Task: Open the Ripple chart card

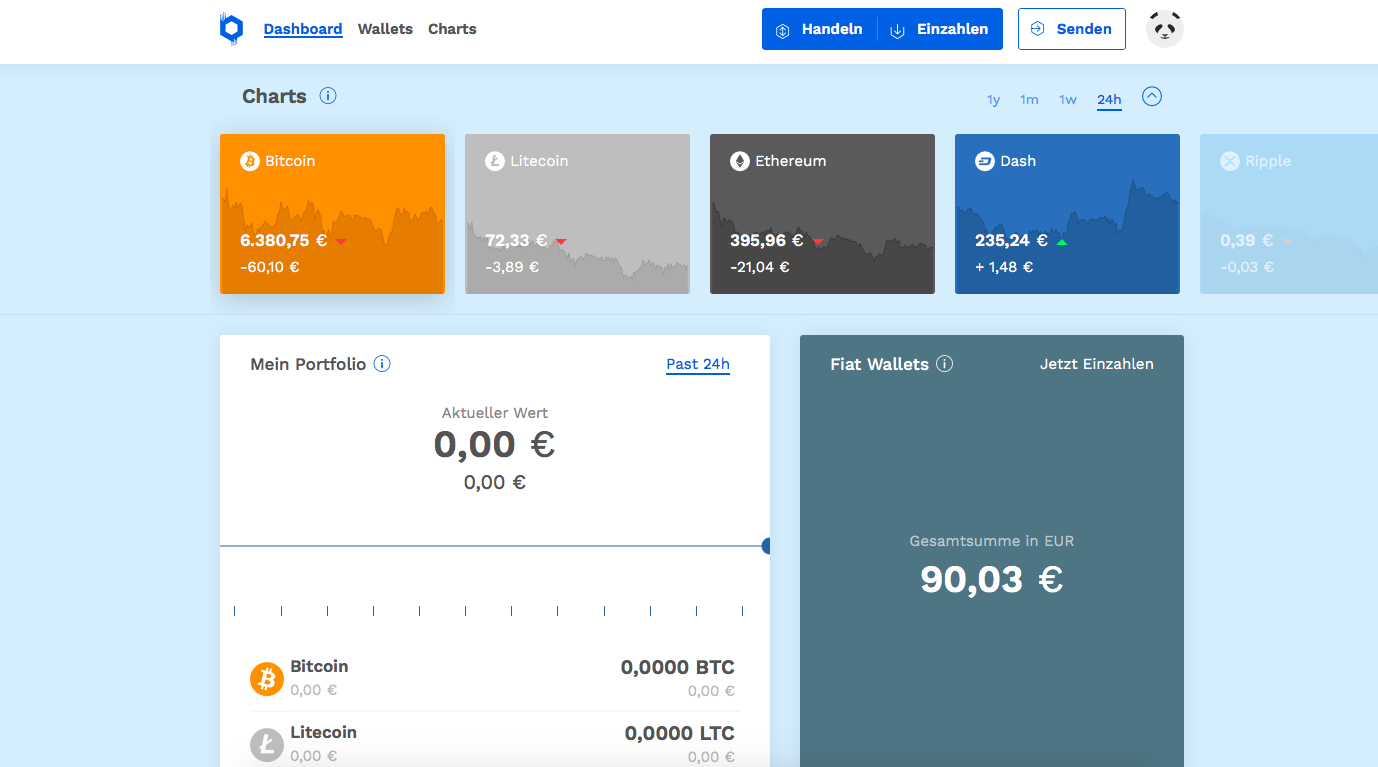Action: pyautogui.click(x=1289, y=214)
